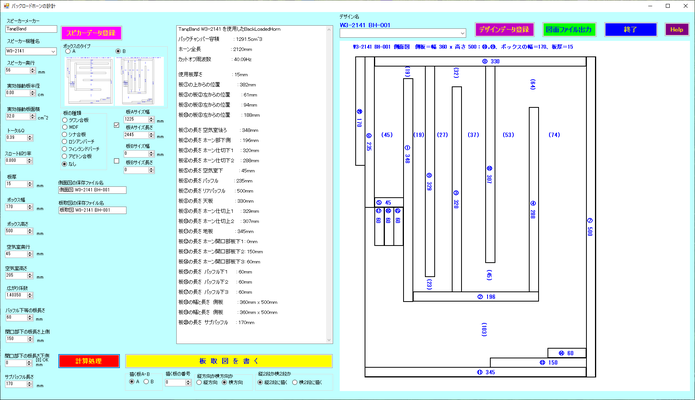
Task: Toggle the board A size checkbox
Action: tap(117, 125)
